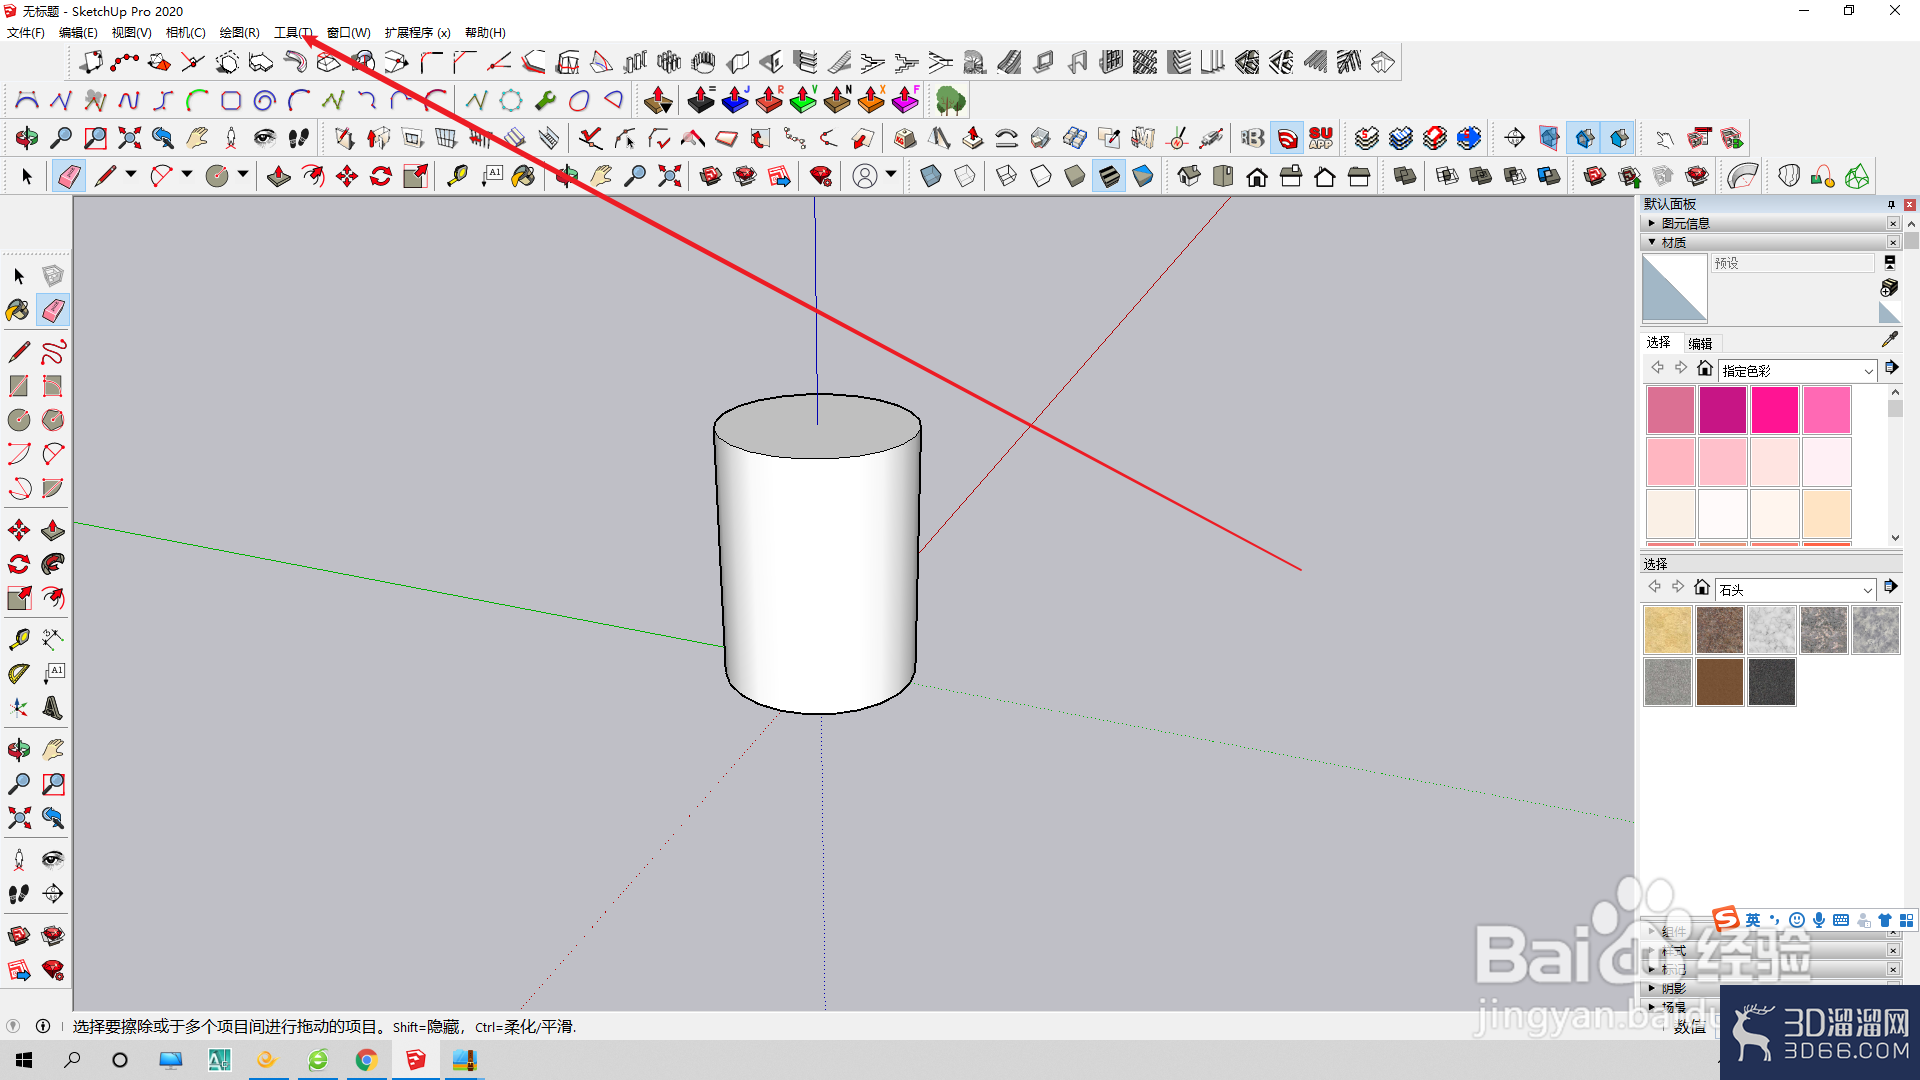Select the Walk footprints tool in left toolbar
1920x1080 pixels.
[x=18, y=893]
